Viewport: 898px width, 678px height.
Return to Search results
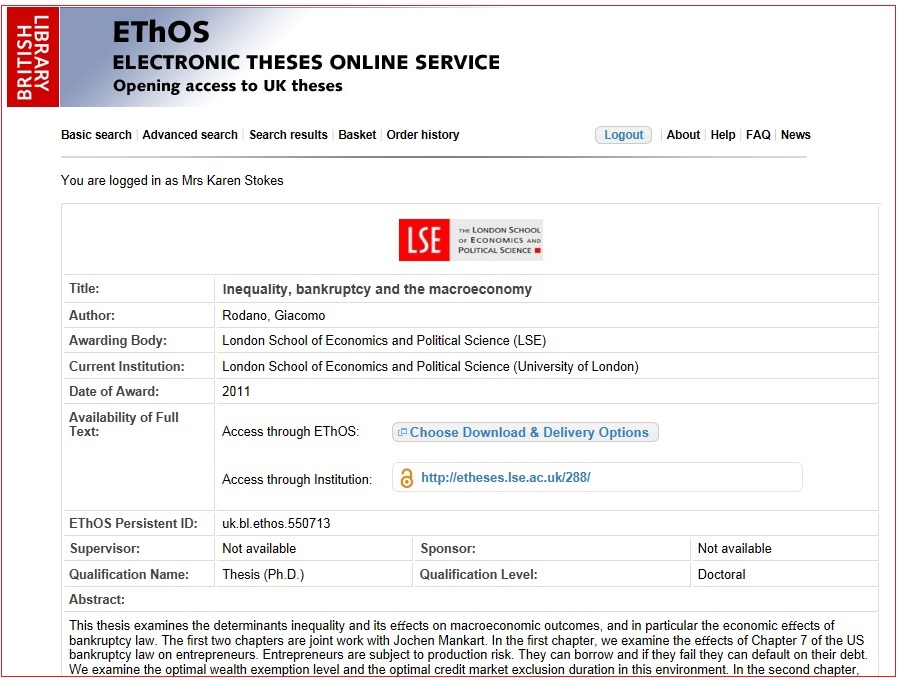pyautogui.click(x=288, y=135)
